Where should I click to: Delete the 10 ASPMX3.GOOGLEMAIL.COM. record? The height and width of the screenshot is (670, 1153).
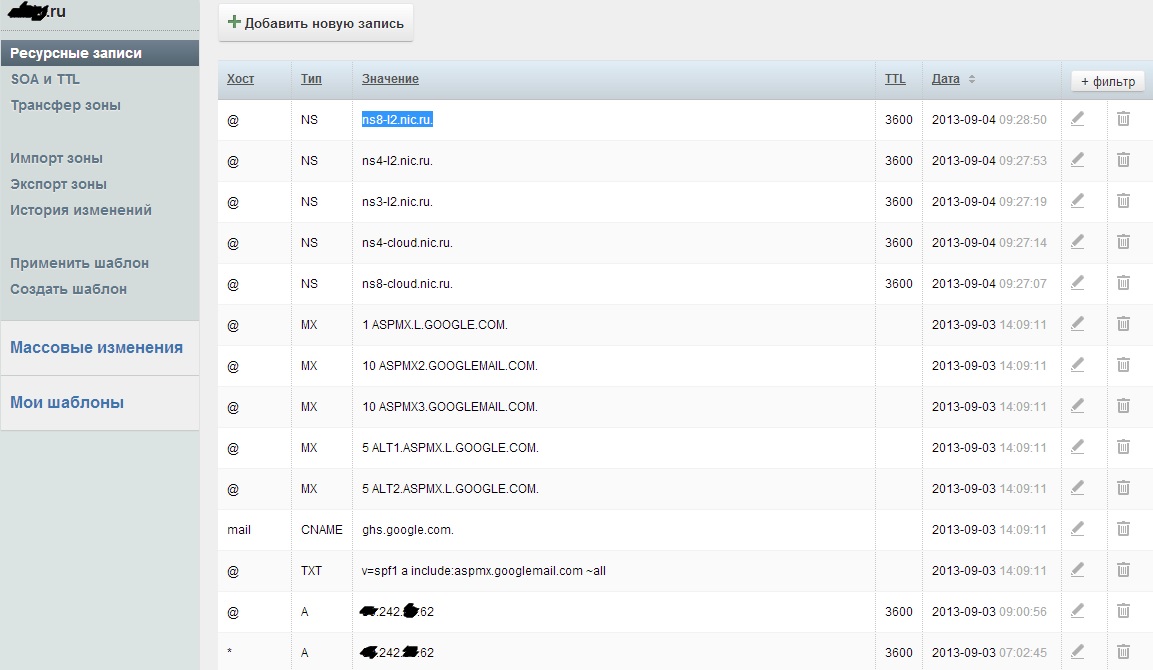[1123, 406]
